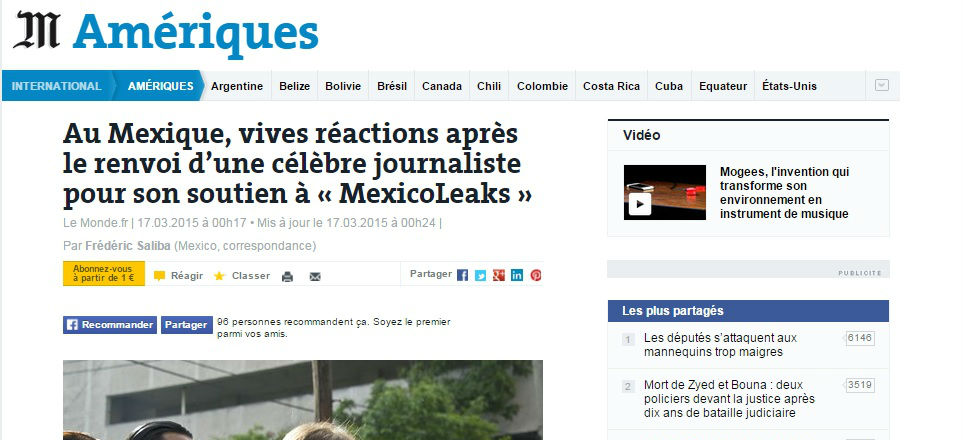This screenshot has height=440, width=965.
Task: Open the INTERNATIONAL section tab
Action: (x=57, y=86)
